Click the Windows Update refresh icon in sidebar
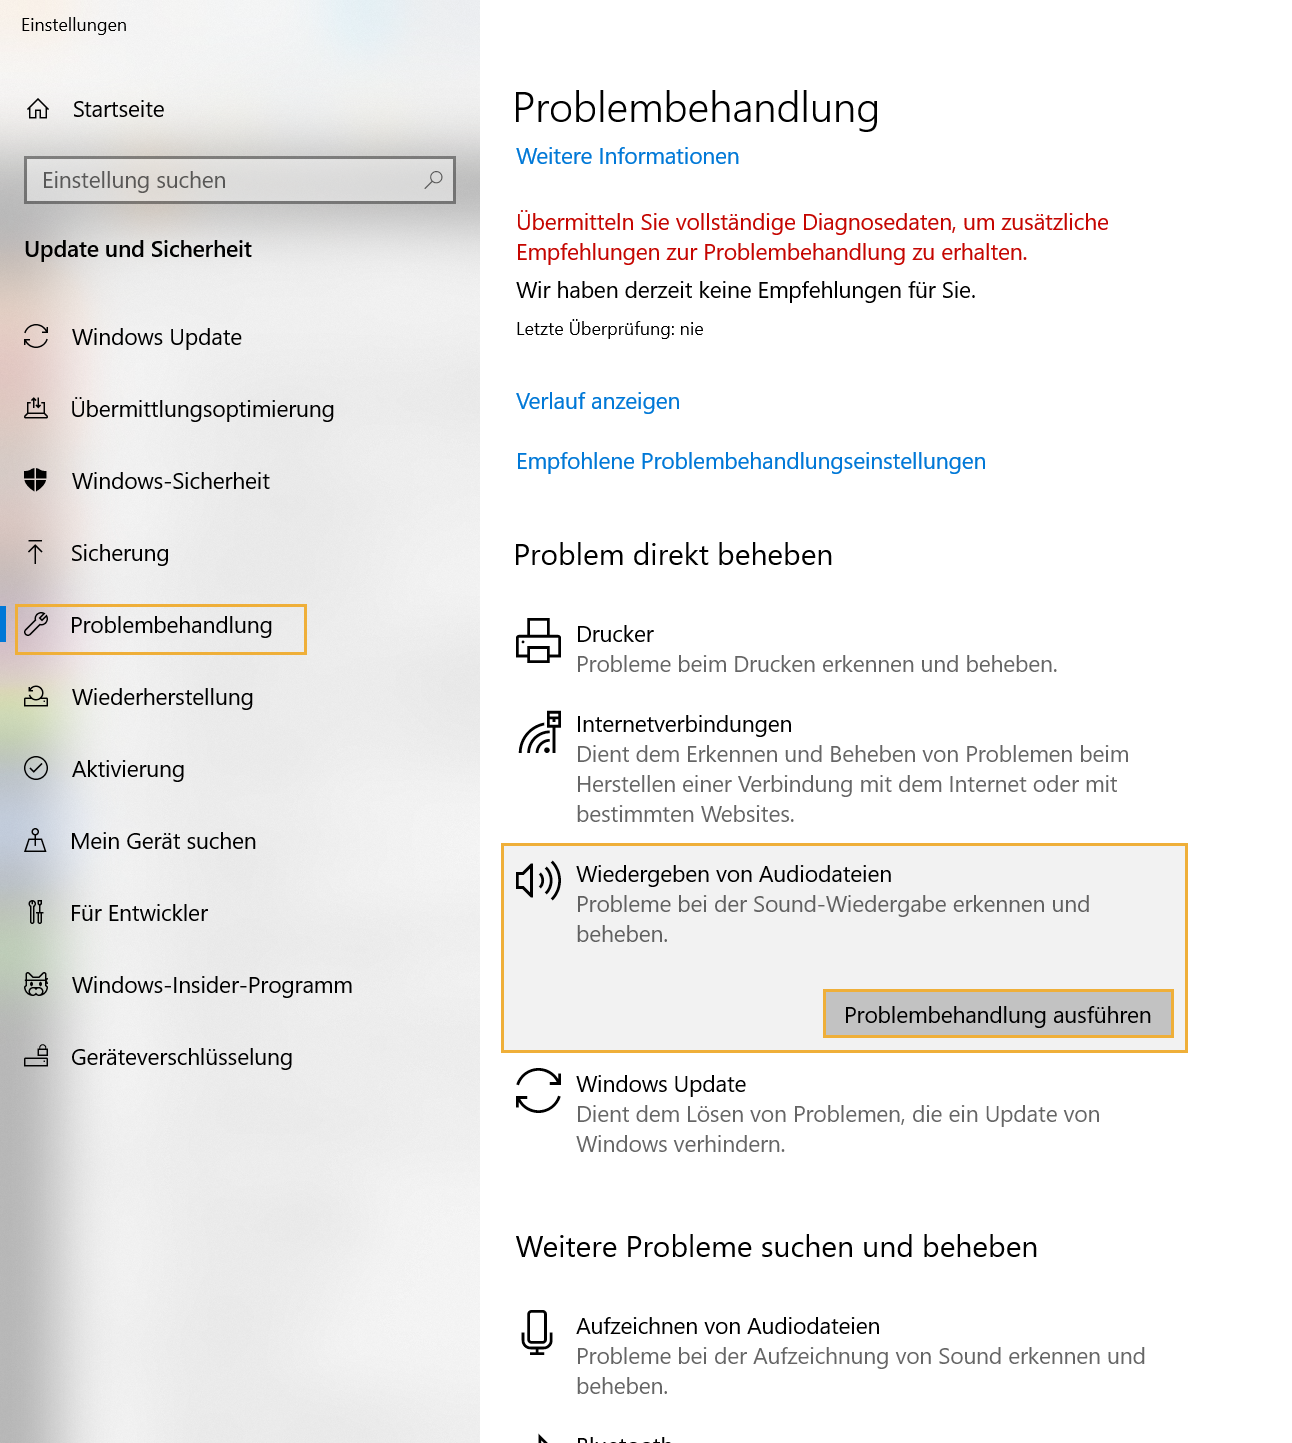This screenshot has height=1443, width=1292. [x=36, y=336]
